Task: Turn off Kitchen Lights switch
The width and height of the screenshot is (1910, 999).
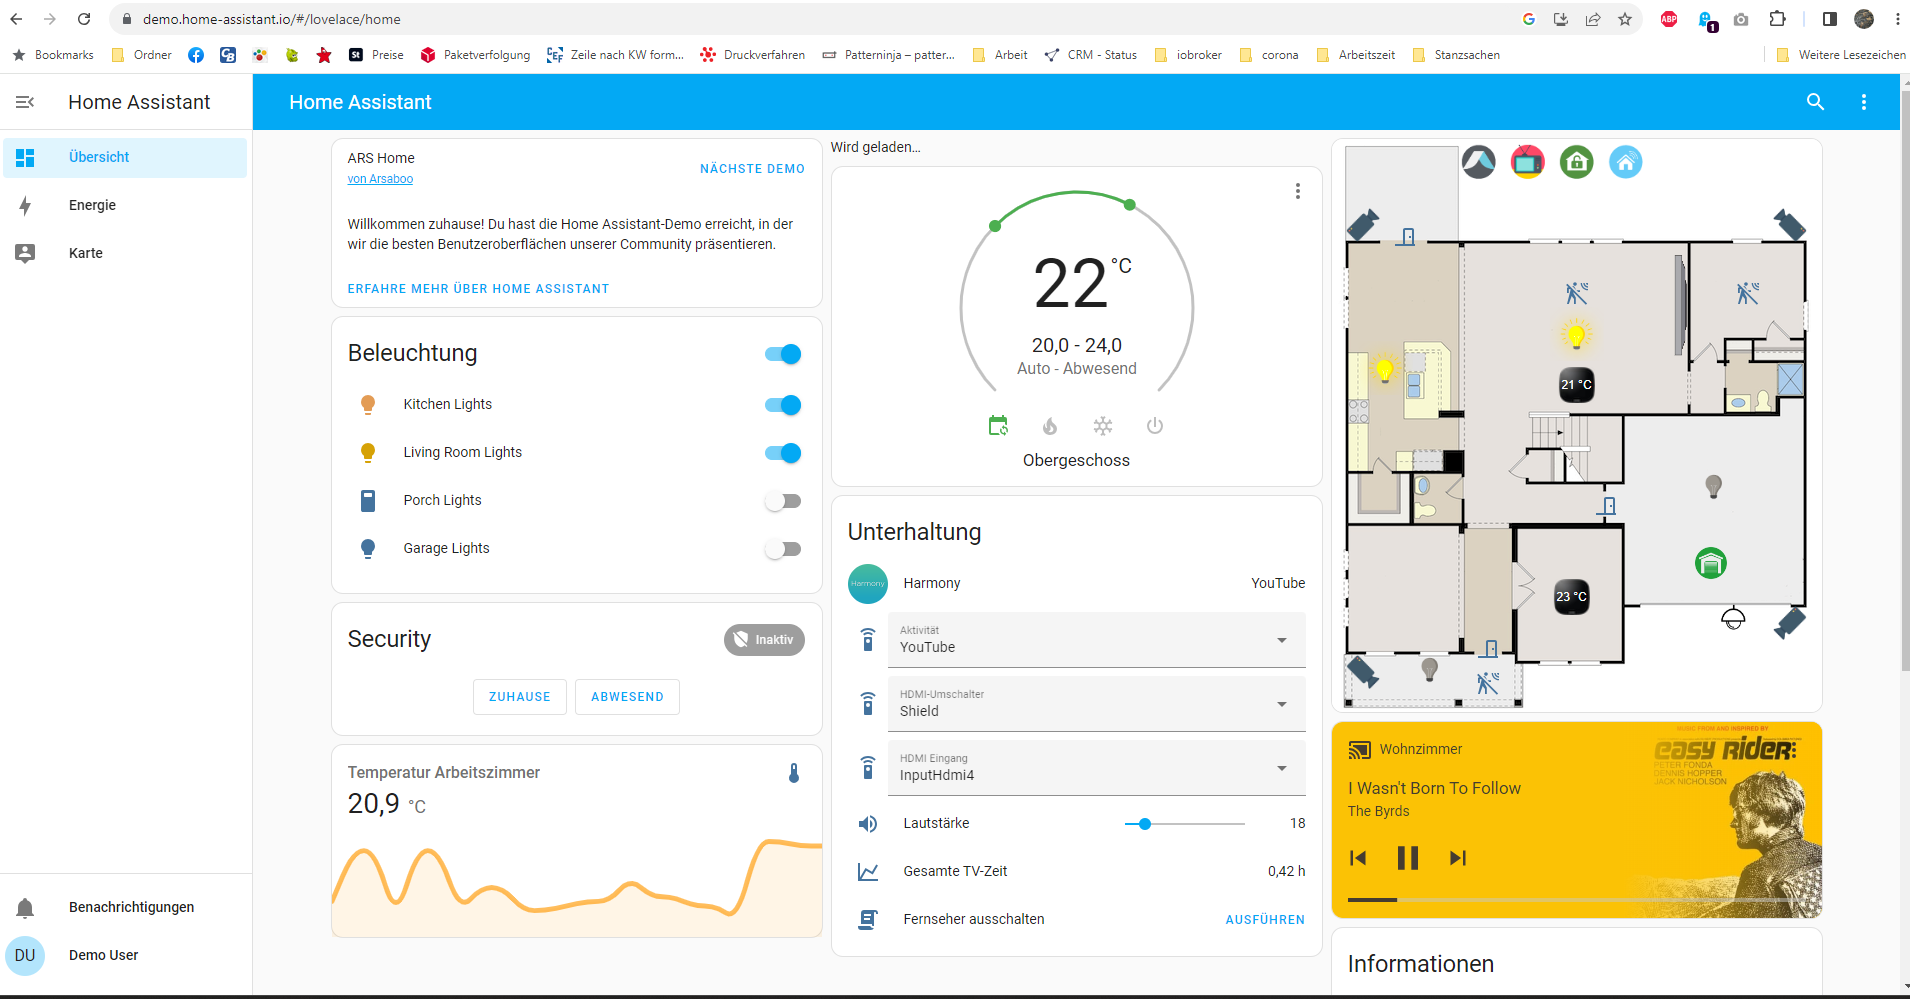Action: tap(783, 405)
